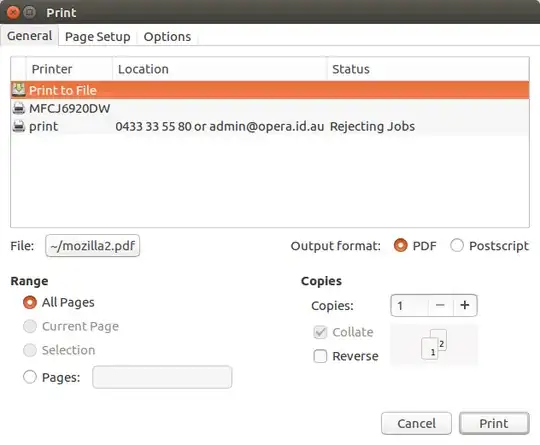Open the ~/mozilla2.pdf file chooser
Screen dimensions: 540x445
(93, 246)
